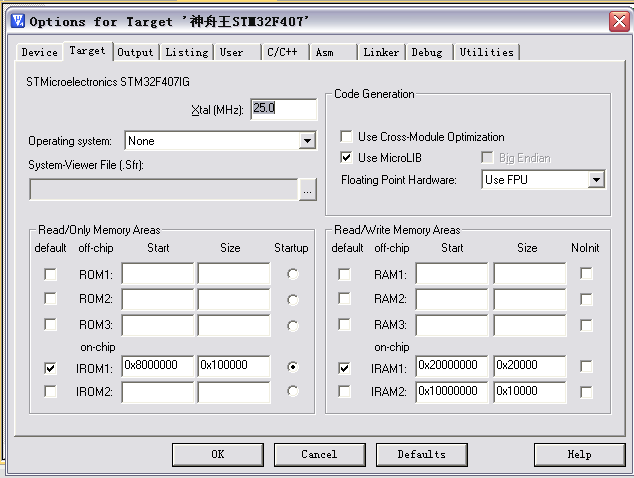Click the ROM2 Start field
The width and height of the screenshot is (634, 478).
(158, 299)
